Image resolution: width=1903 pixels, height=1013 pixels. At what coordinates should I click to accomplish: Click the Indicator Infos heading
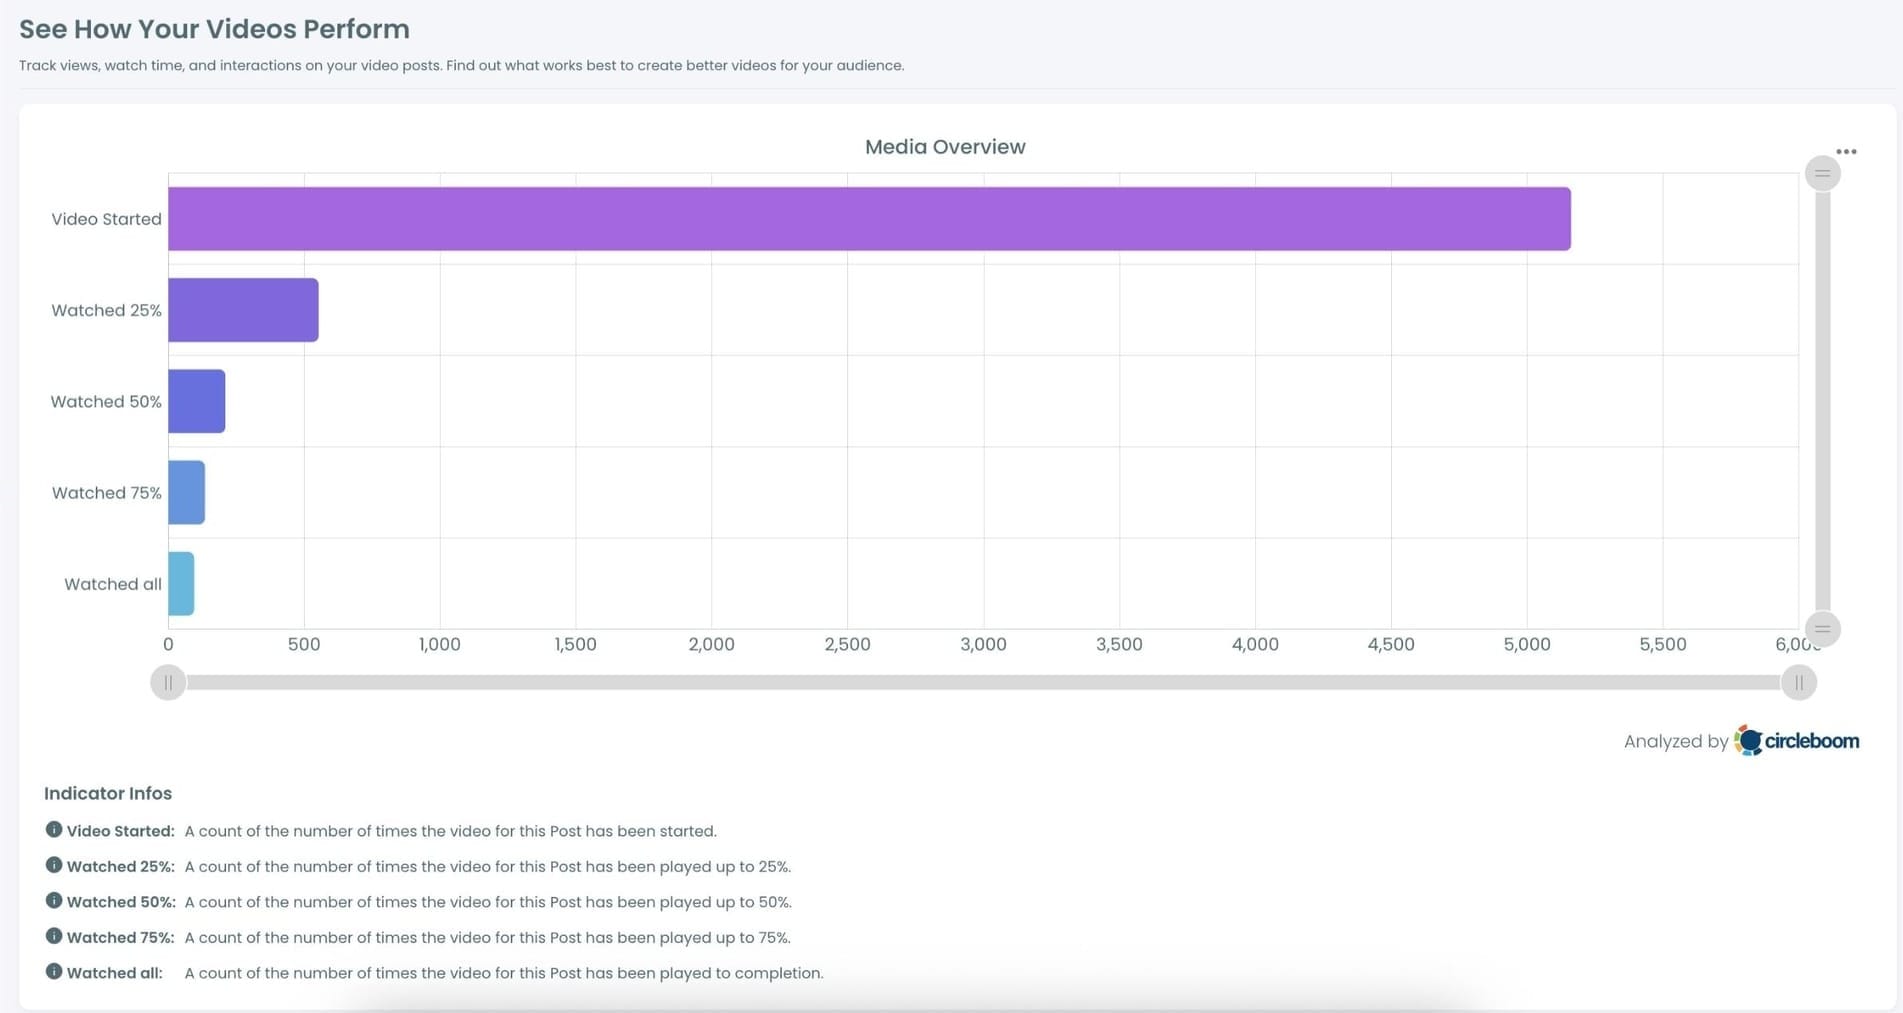point(108,793)
